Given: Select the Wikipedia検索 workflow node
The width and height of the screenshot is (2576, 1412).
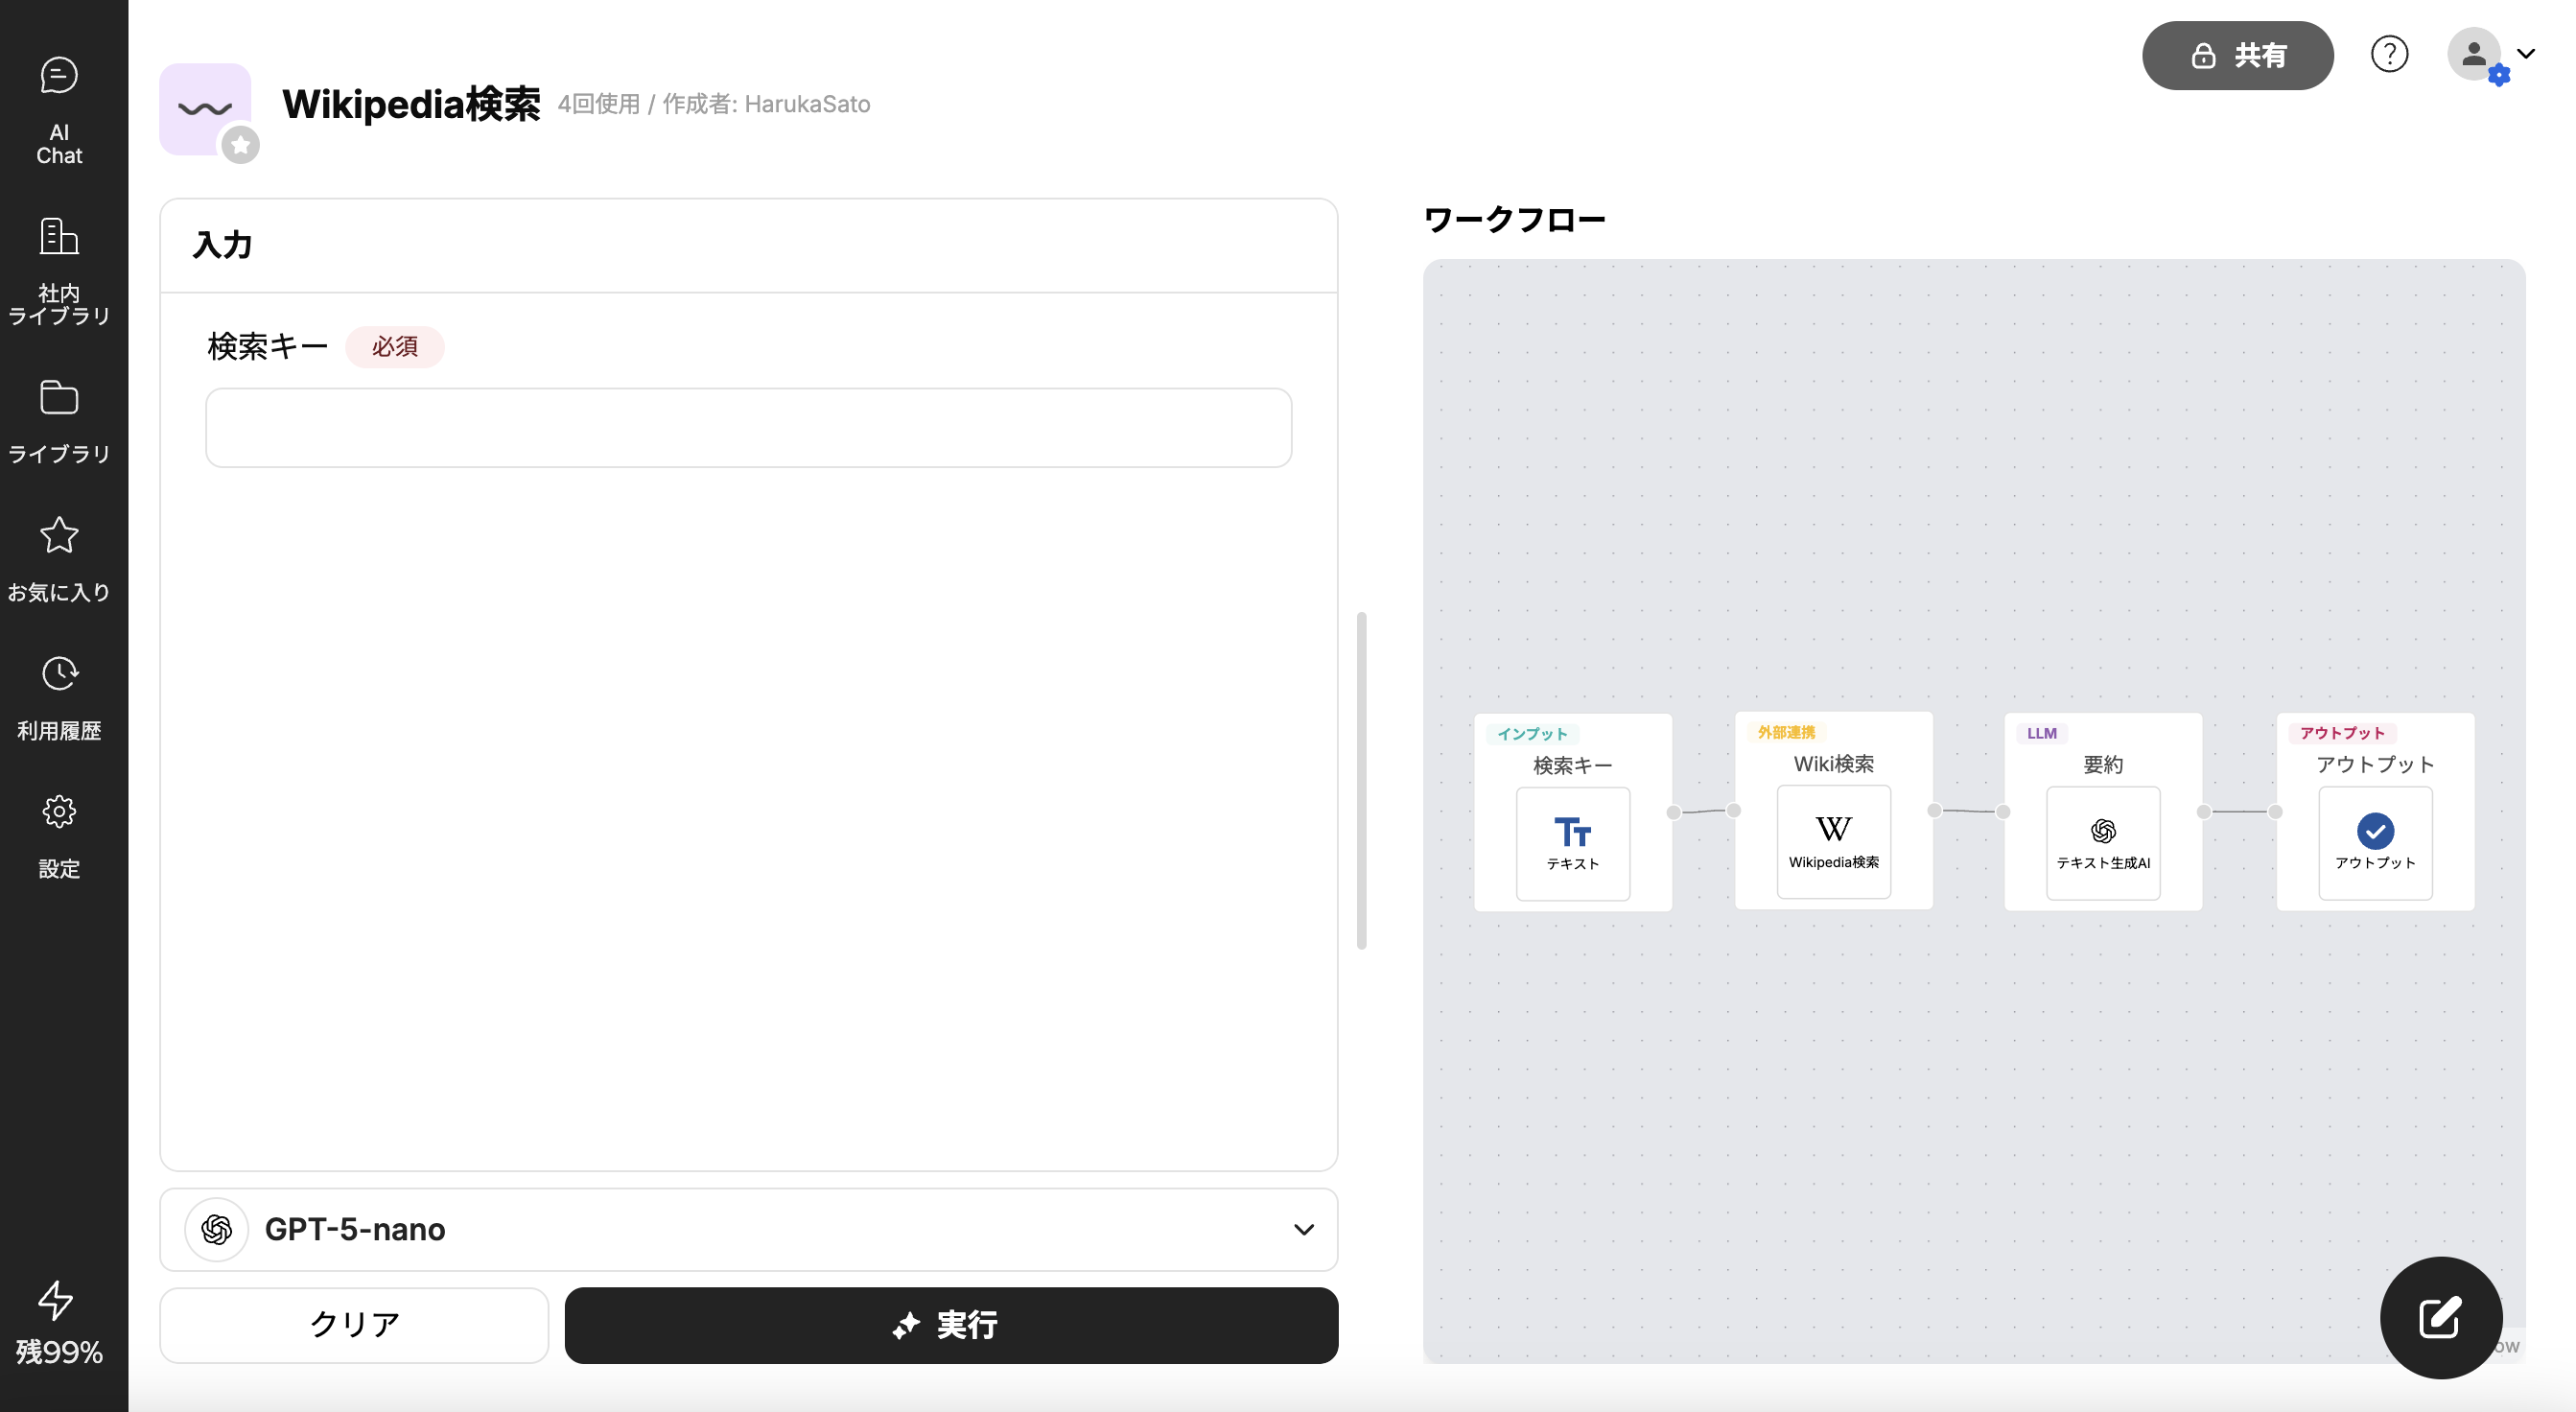Looking at the screenshot, I should [x=1833, y=842].
